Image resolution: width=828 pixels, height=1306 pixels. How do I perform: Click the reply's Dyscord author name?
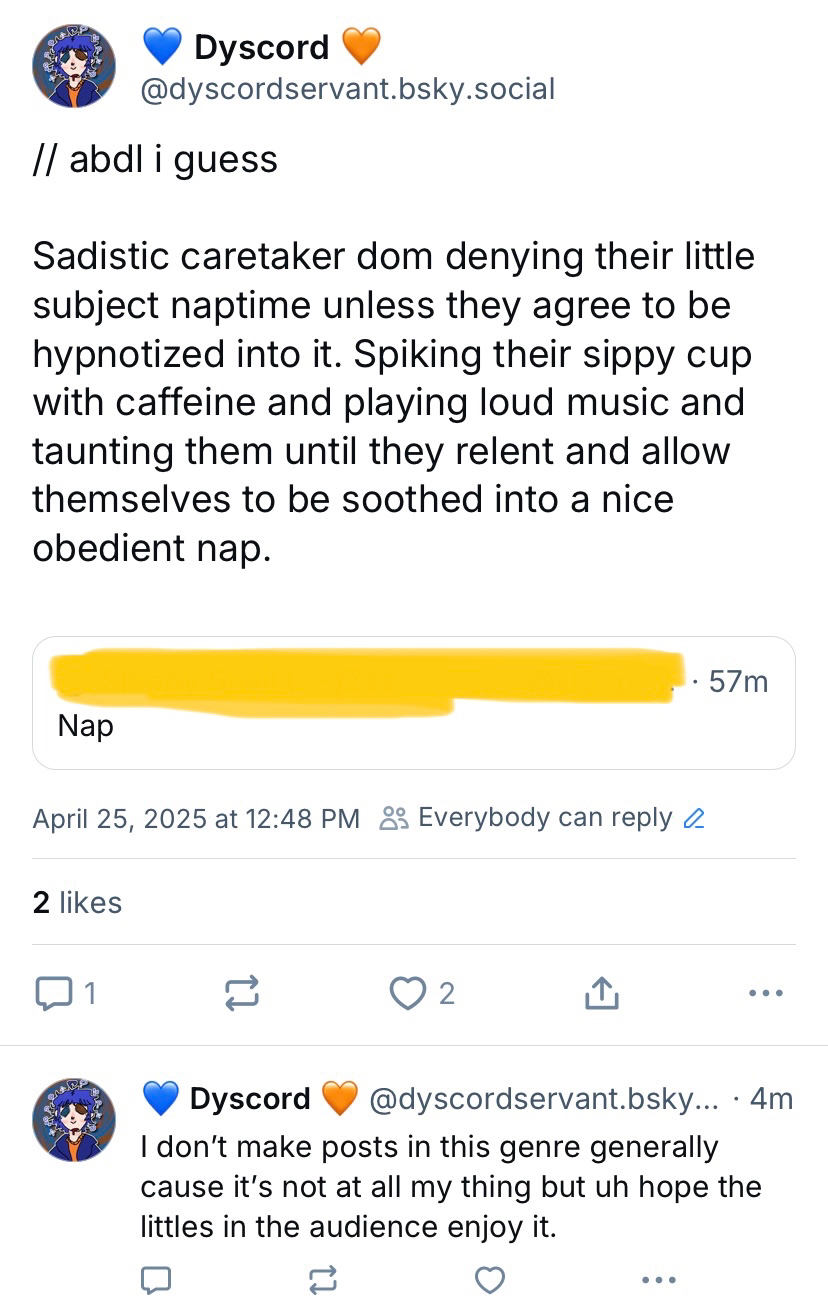(250, 1099)
